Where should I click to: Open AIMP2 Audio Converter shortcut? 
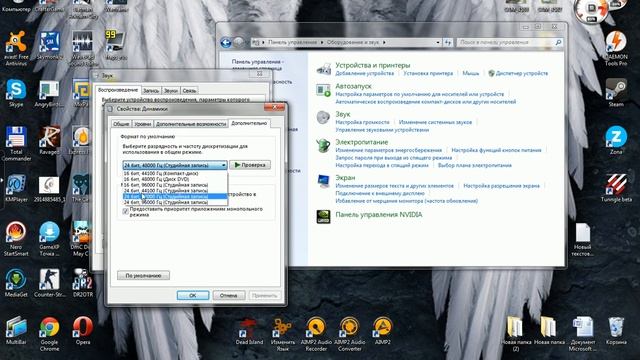point(350,334)
